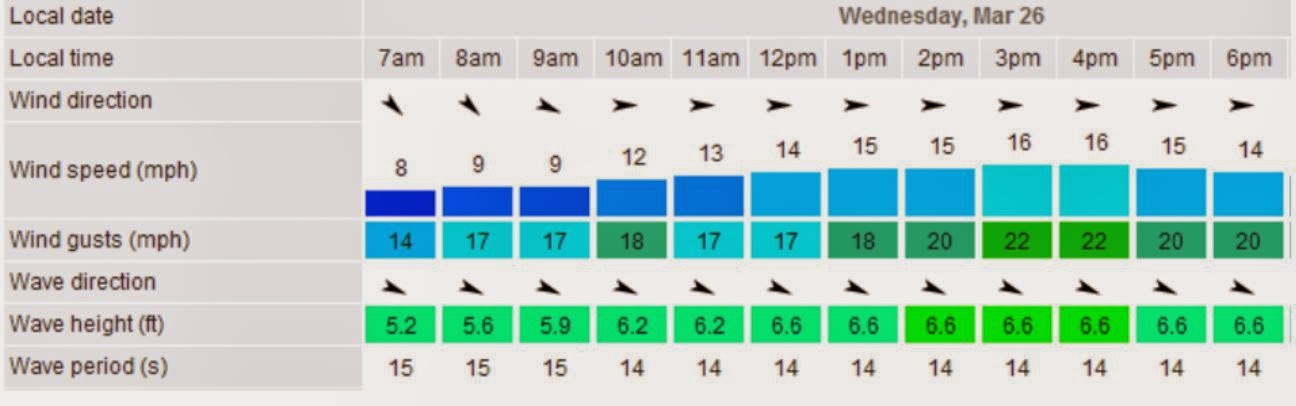Click the 4pm wave direction arrow
The height and width of the screenshot is (406, 1296).
pyautogui.click(x=1089, y=287)
